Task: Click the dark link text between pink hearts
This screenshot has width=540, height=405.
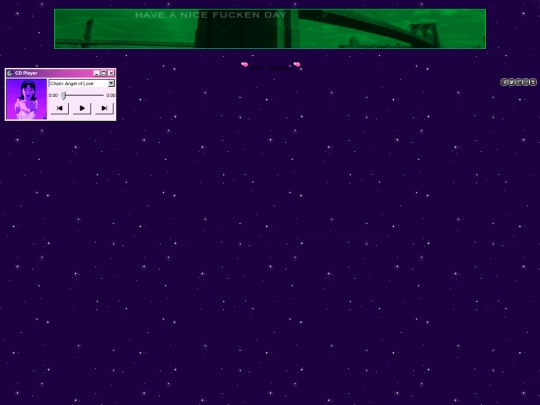Action: [270, 68]
